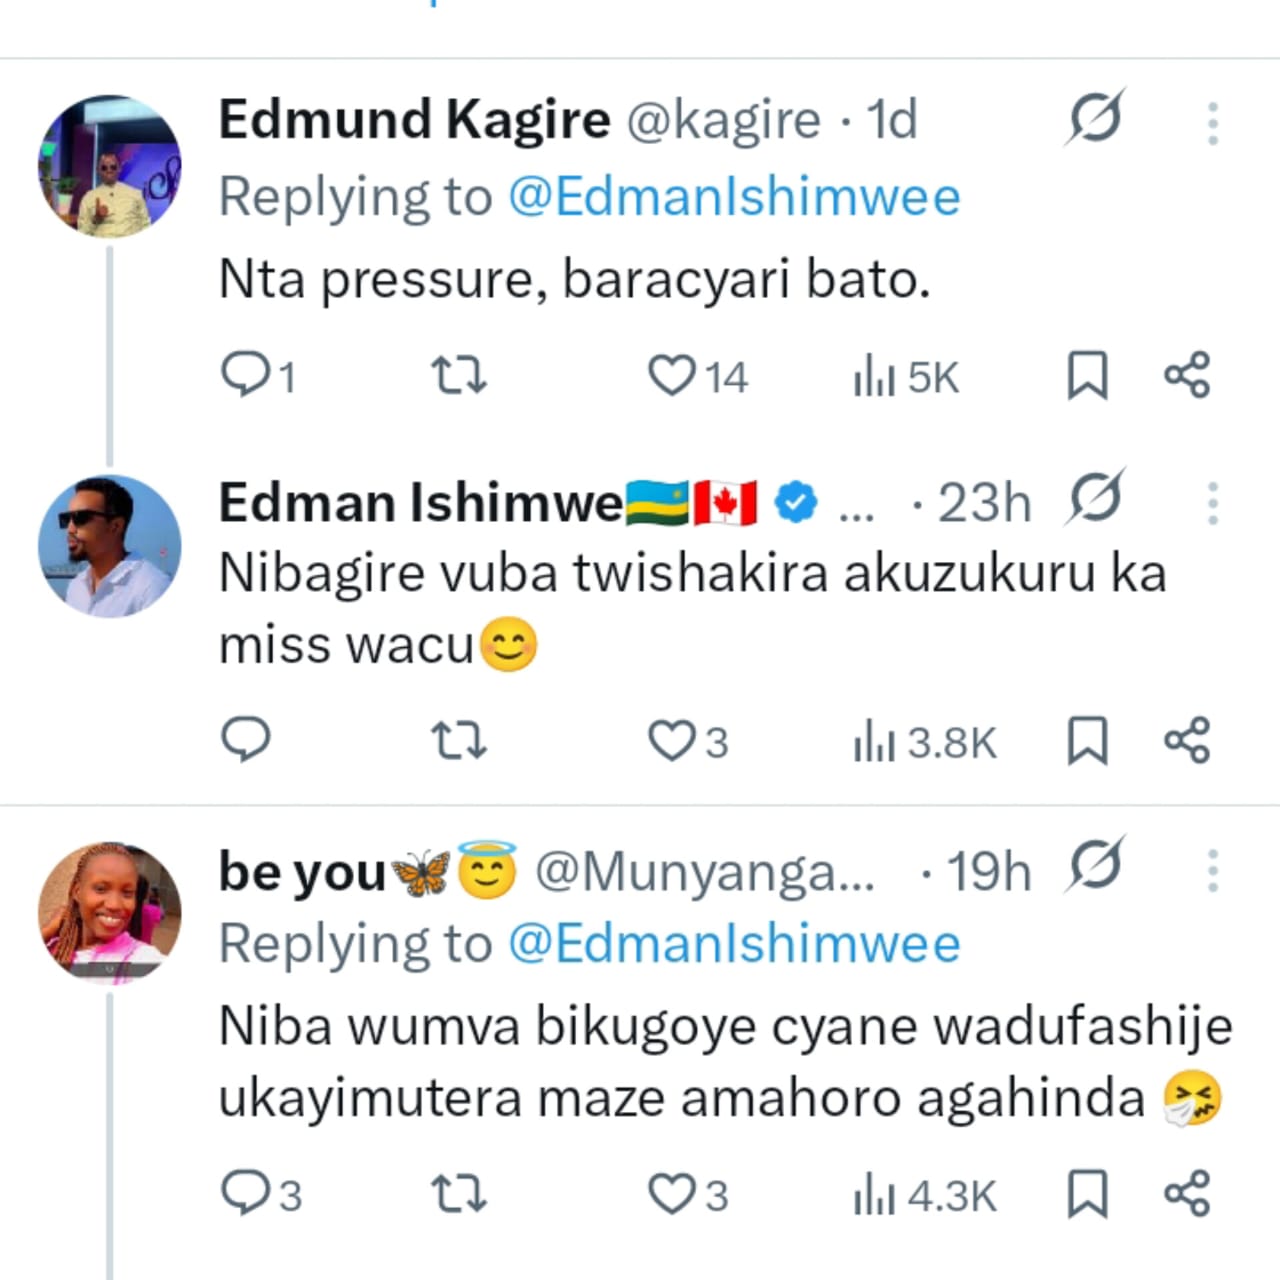Share the be you tweet
1280x1280 pixels.
coord(1187,1193)
